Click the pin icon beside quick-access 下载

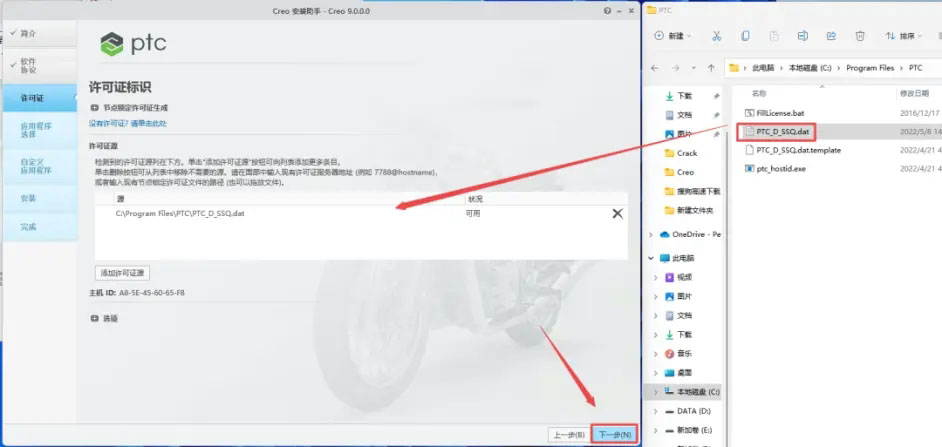coord(716,96)
